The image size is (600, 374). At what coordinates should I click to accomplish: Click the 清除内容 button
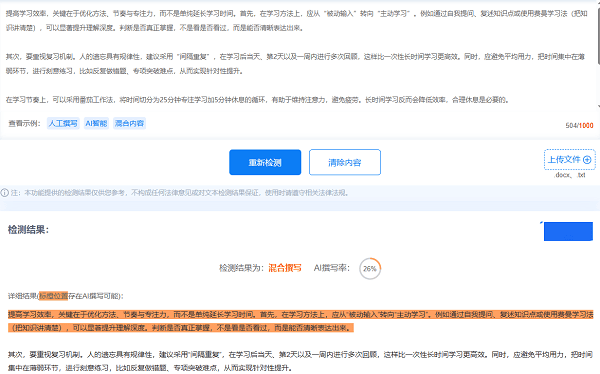(x=345, y=162)
